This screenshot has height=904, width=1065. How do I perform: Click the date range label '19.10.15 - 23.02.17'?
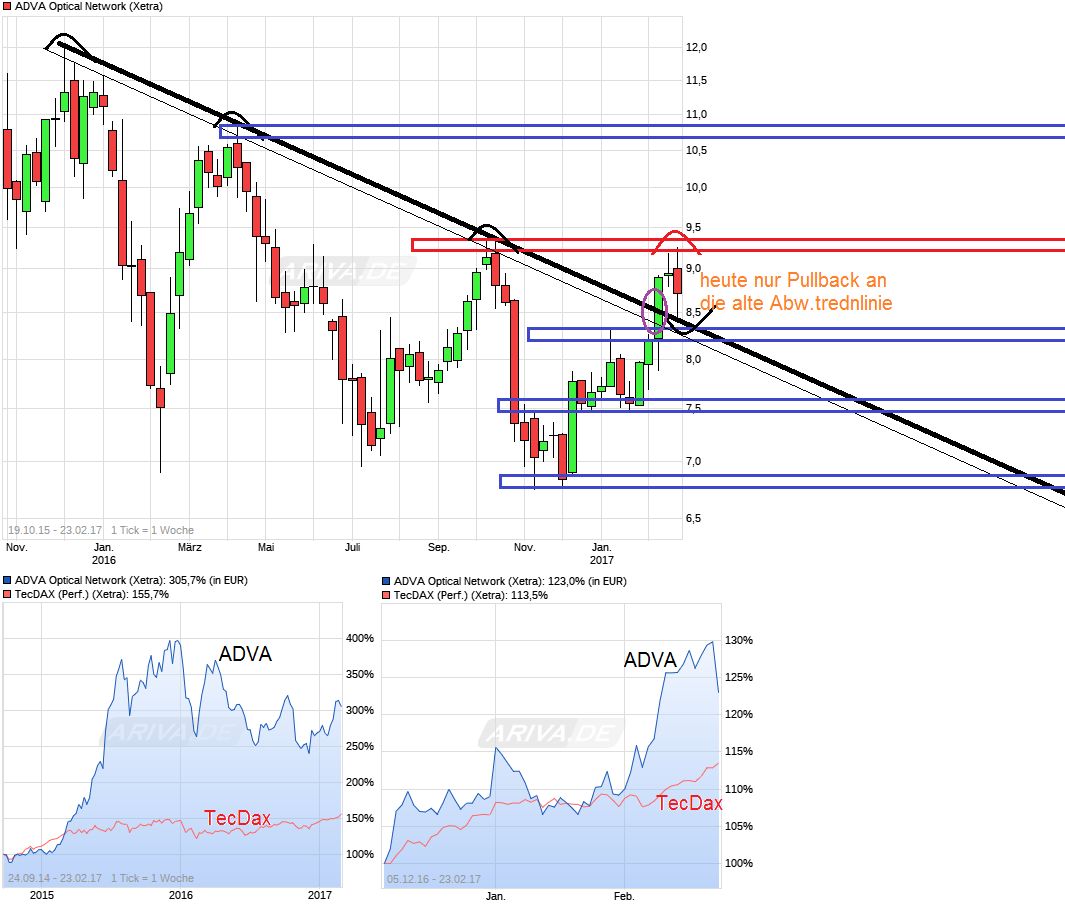click(55, 530)
